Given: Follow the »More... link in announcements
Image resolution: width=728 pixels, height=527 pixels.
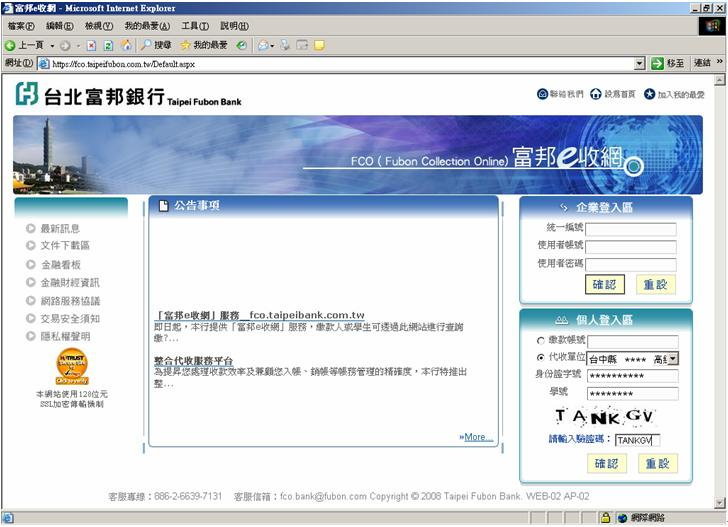Looking at the screenshot, I should point(476,437).
